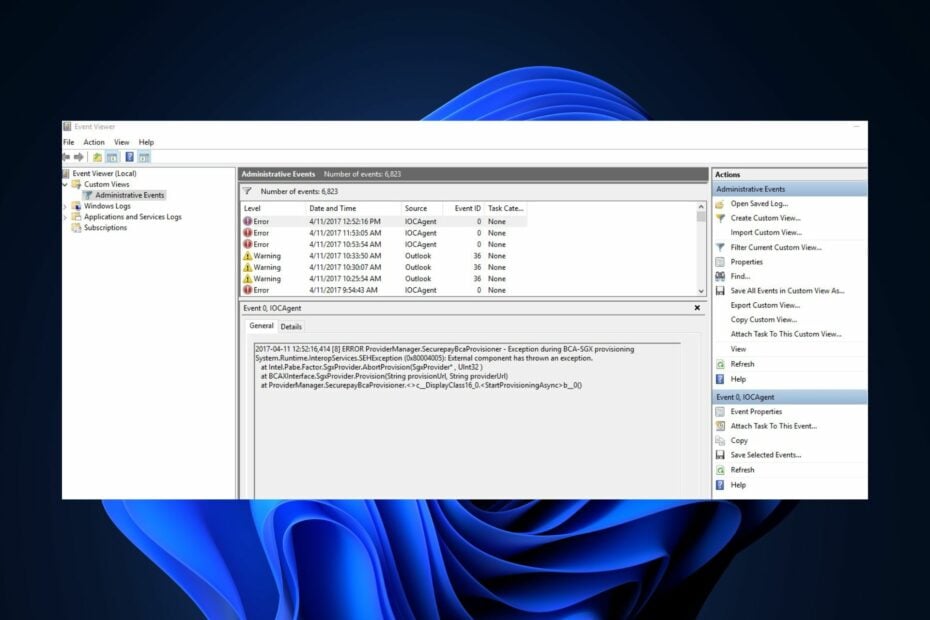Click the back navigation arrow
The image size is (930, 620).
click(67, 157)
